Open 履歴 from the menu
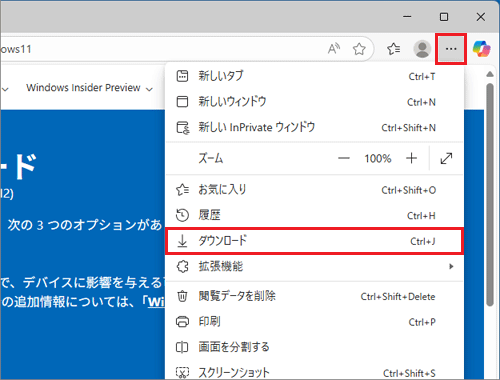500x380 pixels. pyautogui.click(x=314, y=215)
